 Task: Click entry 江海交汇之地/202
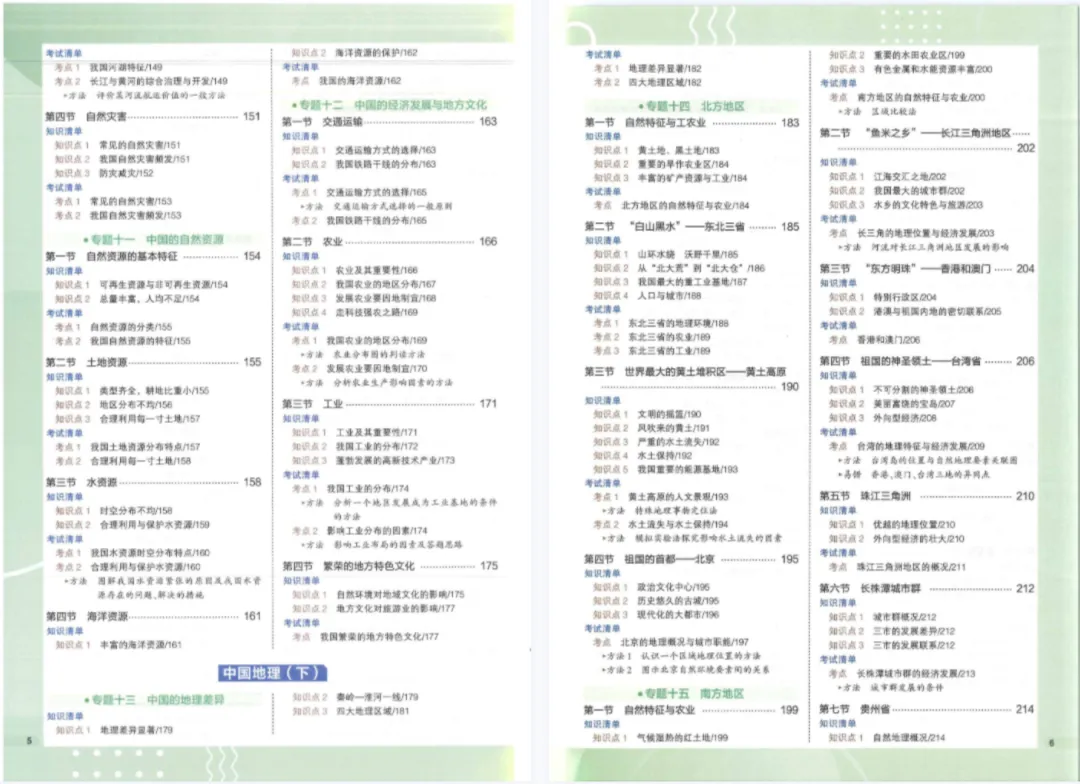[x=910, y=176]
